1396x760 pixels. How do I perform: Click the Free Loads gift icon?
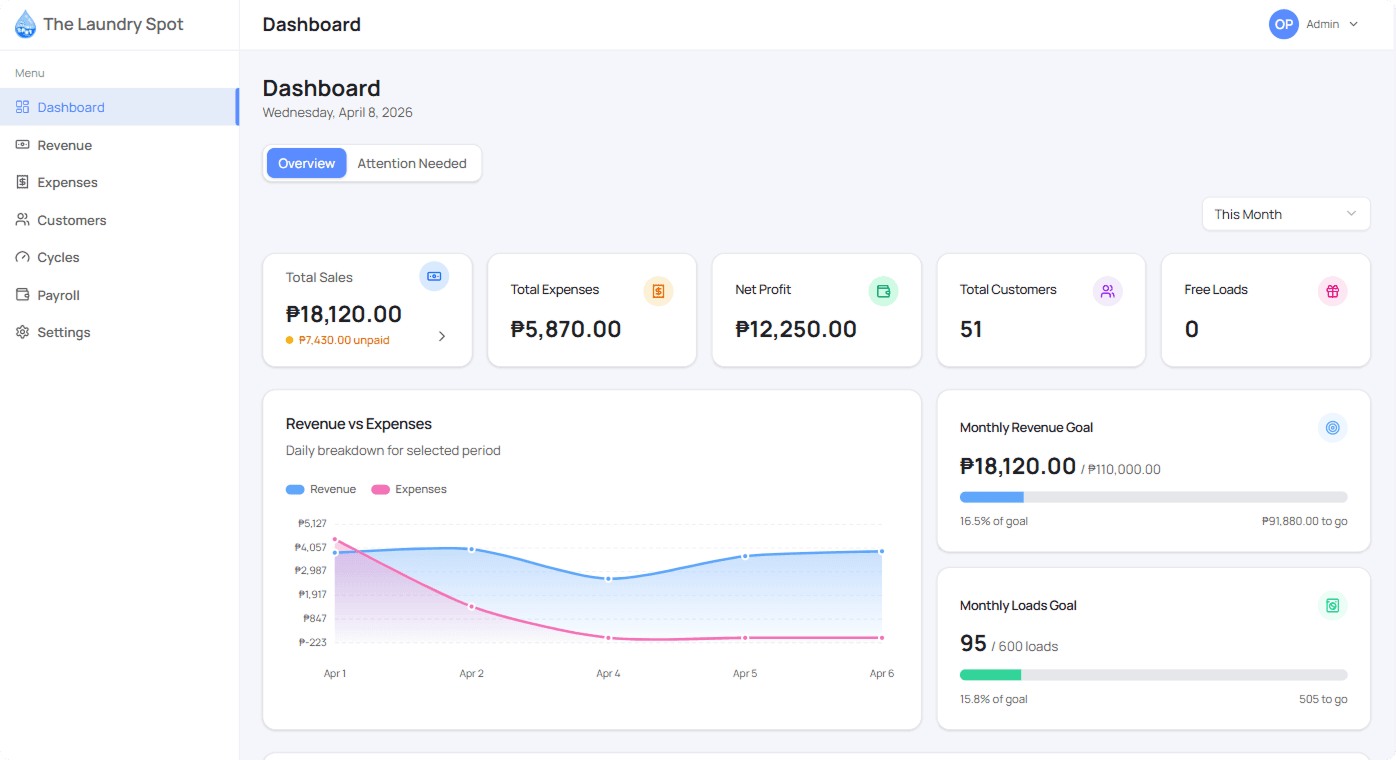1332,291
